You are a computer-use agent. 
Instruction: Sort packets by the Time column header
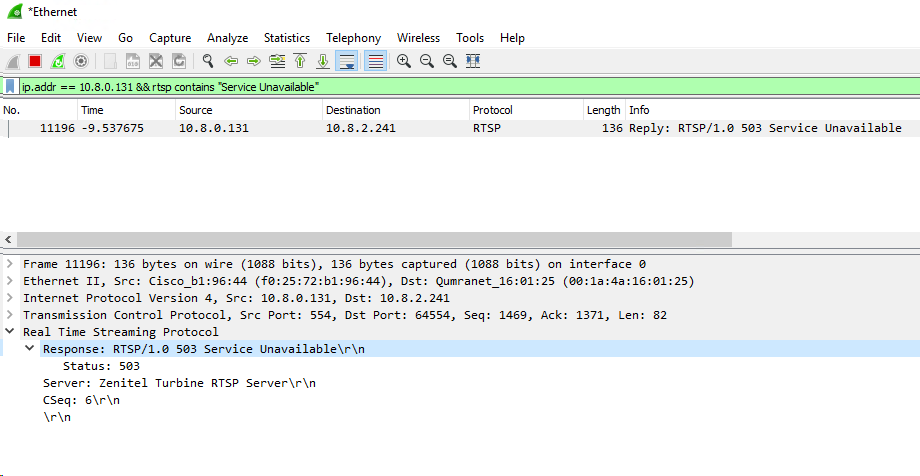coord(127,110)
